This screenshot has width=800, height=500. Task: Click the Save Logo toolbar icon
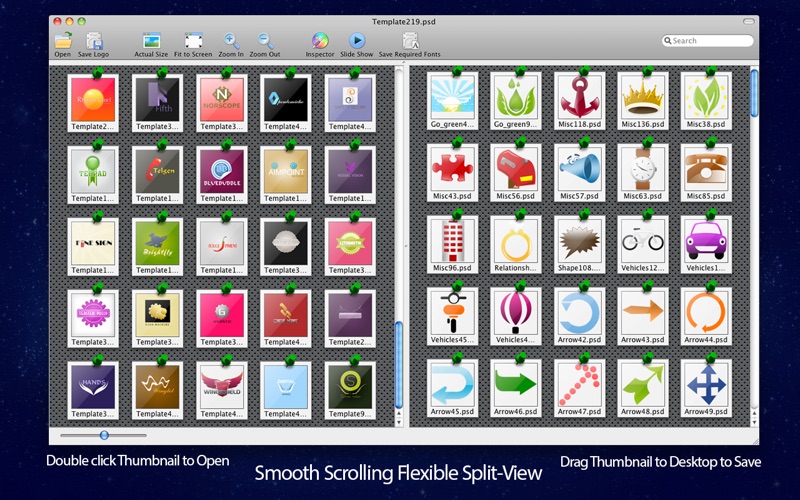pyautogui.click(x=93, y=41)
